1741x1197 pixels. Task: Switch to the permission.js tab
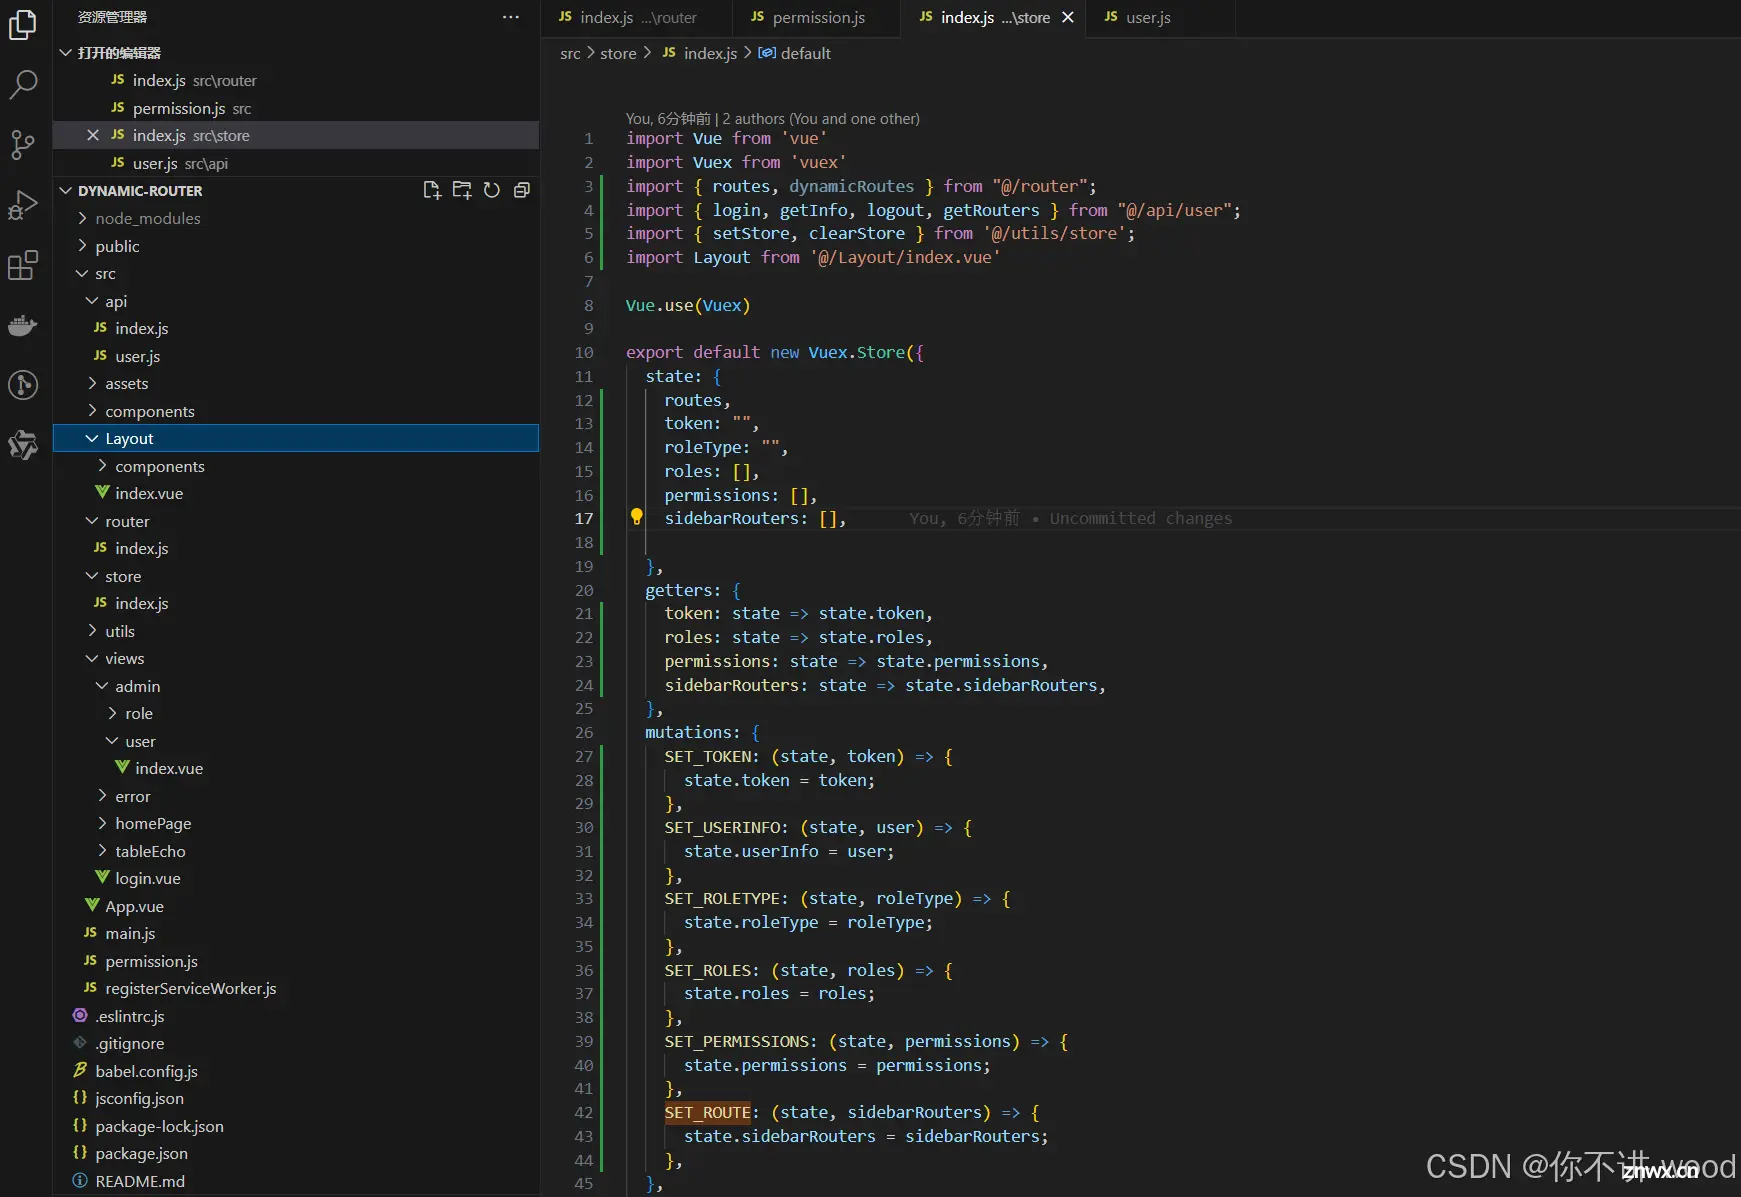coord(817,18)
